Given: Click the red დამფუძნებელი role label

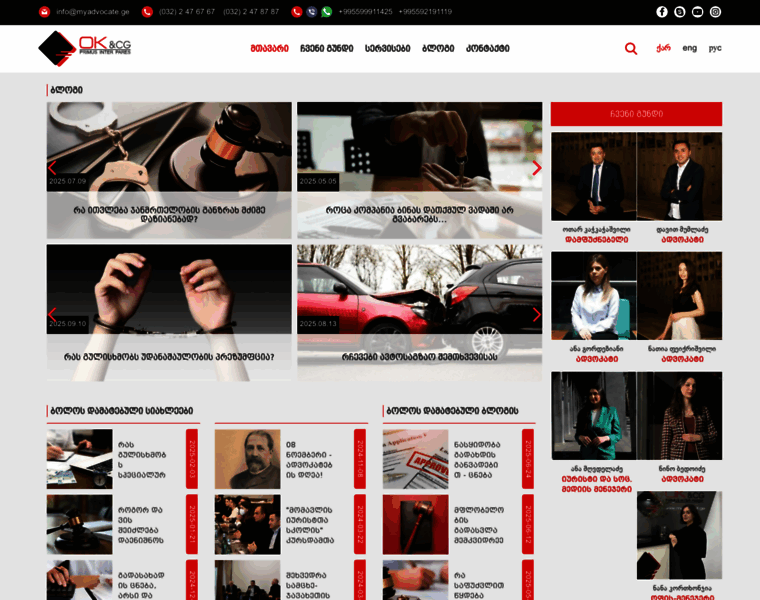Looking at the screenshot, I should (597, 240).
